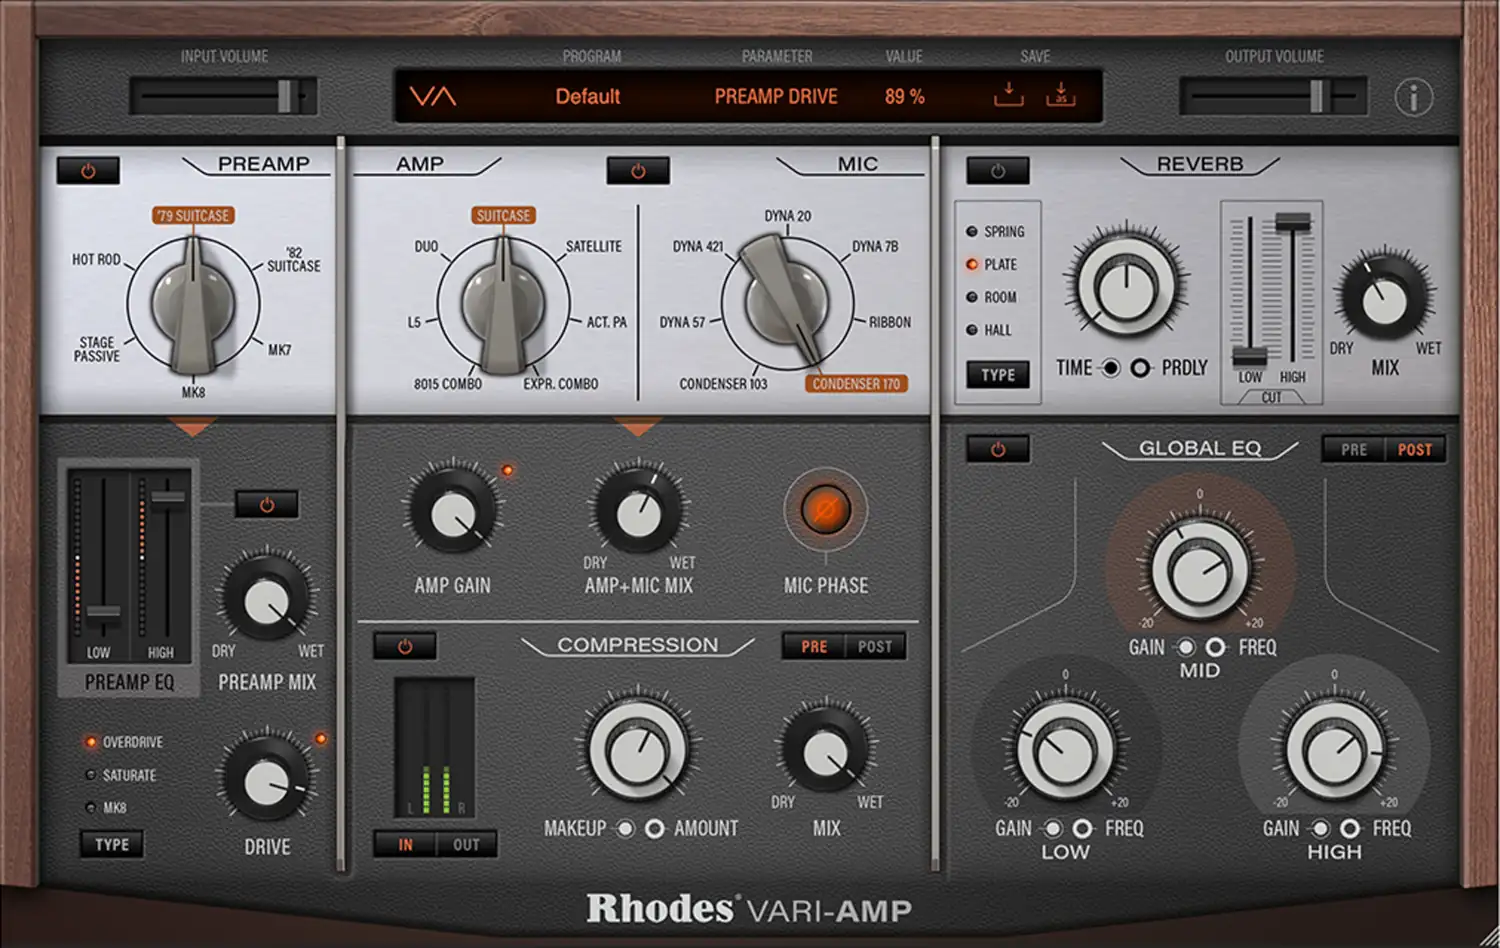Select the Saturate preamp mode

pyautogui.click(x=90, y=774)
